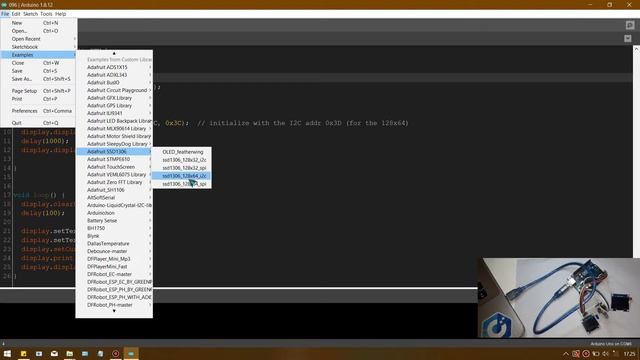Click the Arduino IDE taskbar icon
This screenshot has width=640, height=360.
point(131,353)
